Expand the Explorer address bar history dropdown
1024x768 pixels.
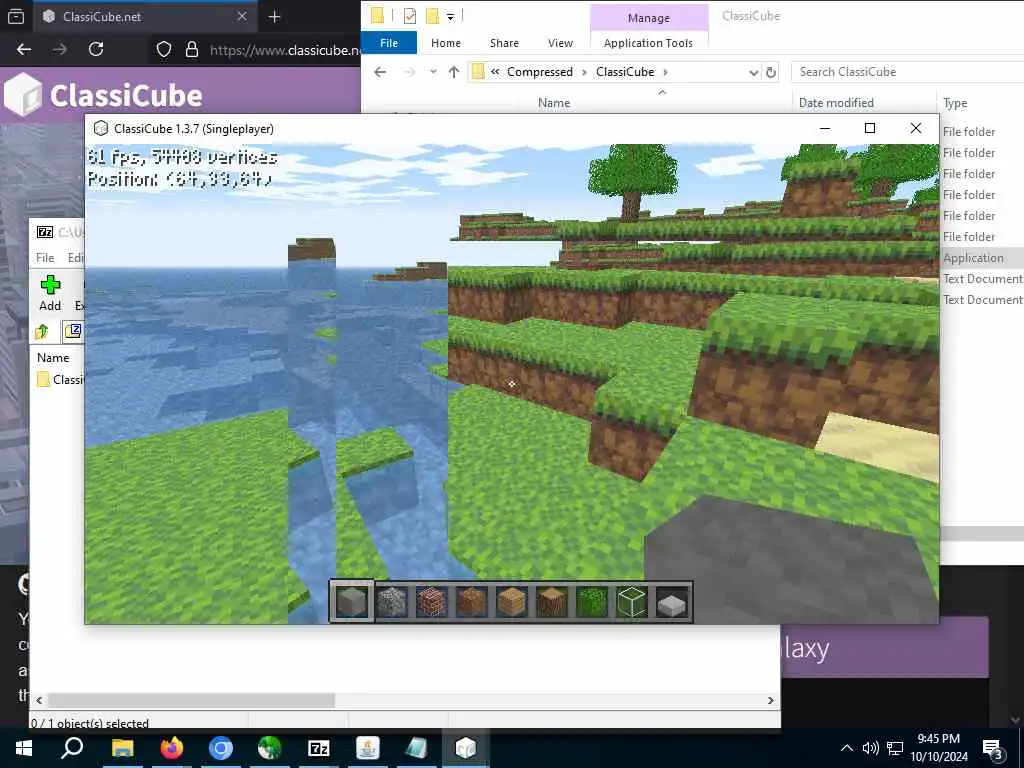tap(753, 72)
